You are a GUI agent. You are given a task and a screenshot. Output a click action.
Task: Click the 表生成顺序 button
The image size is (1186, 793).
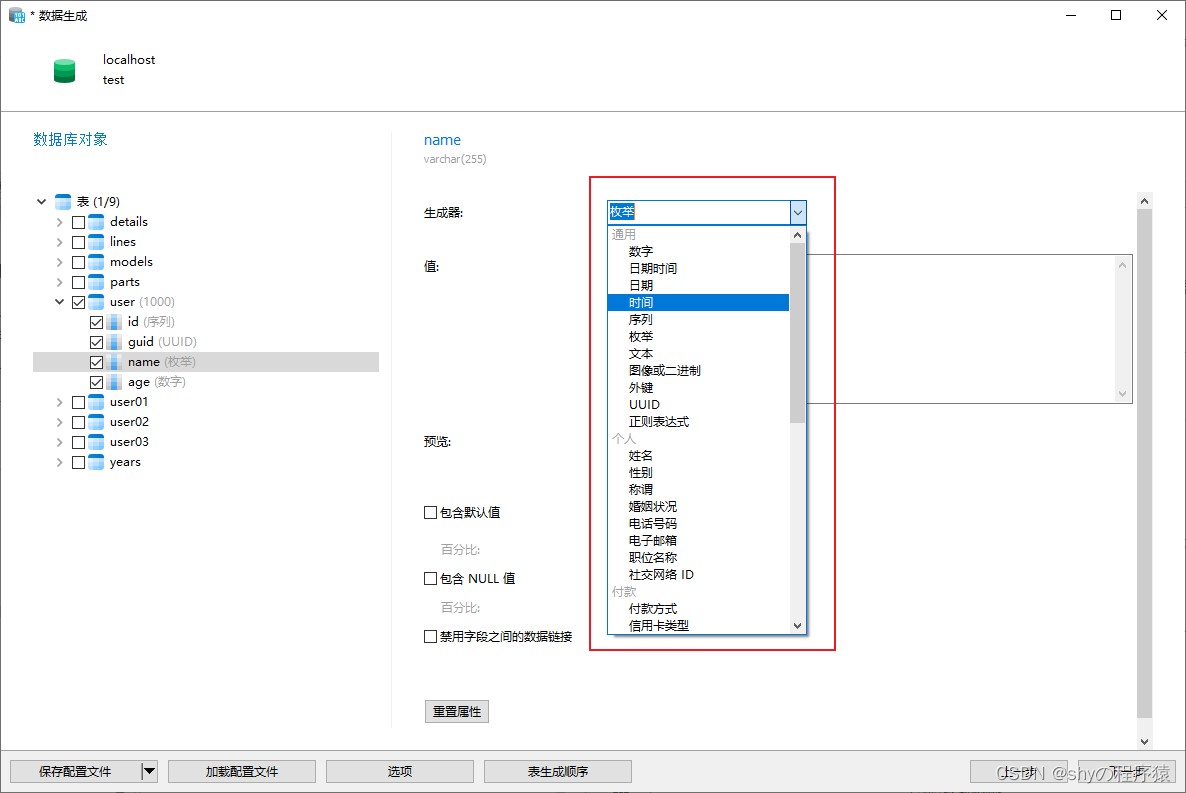coord(558,771)
